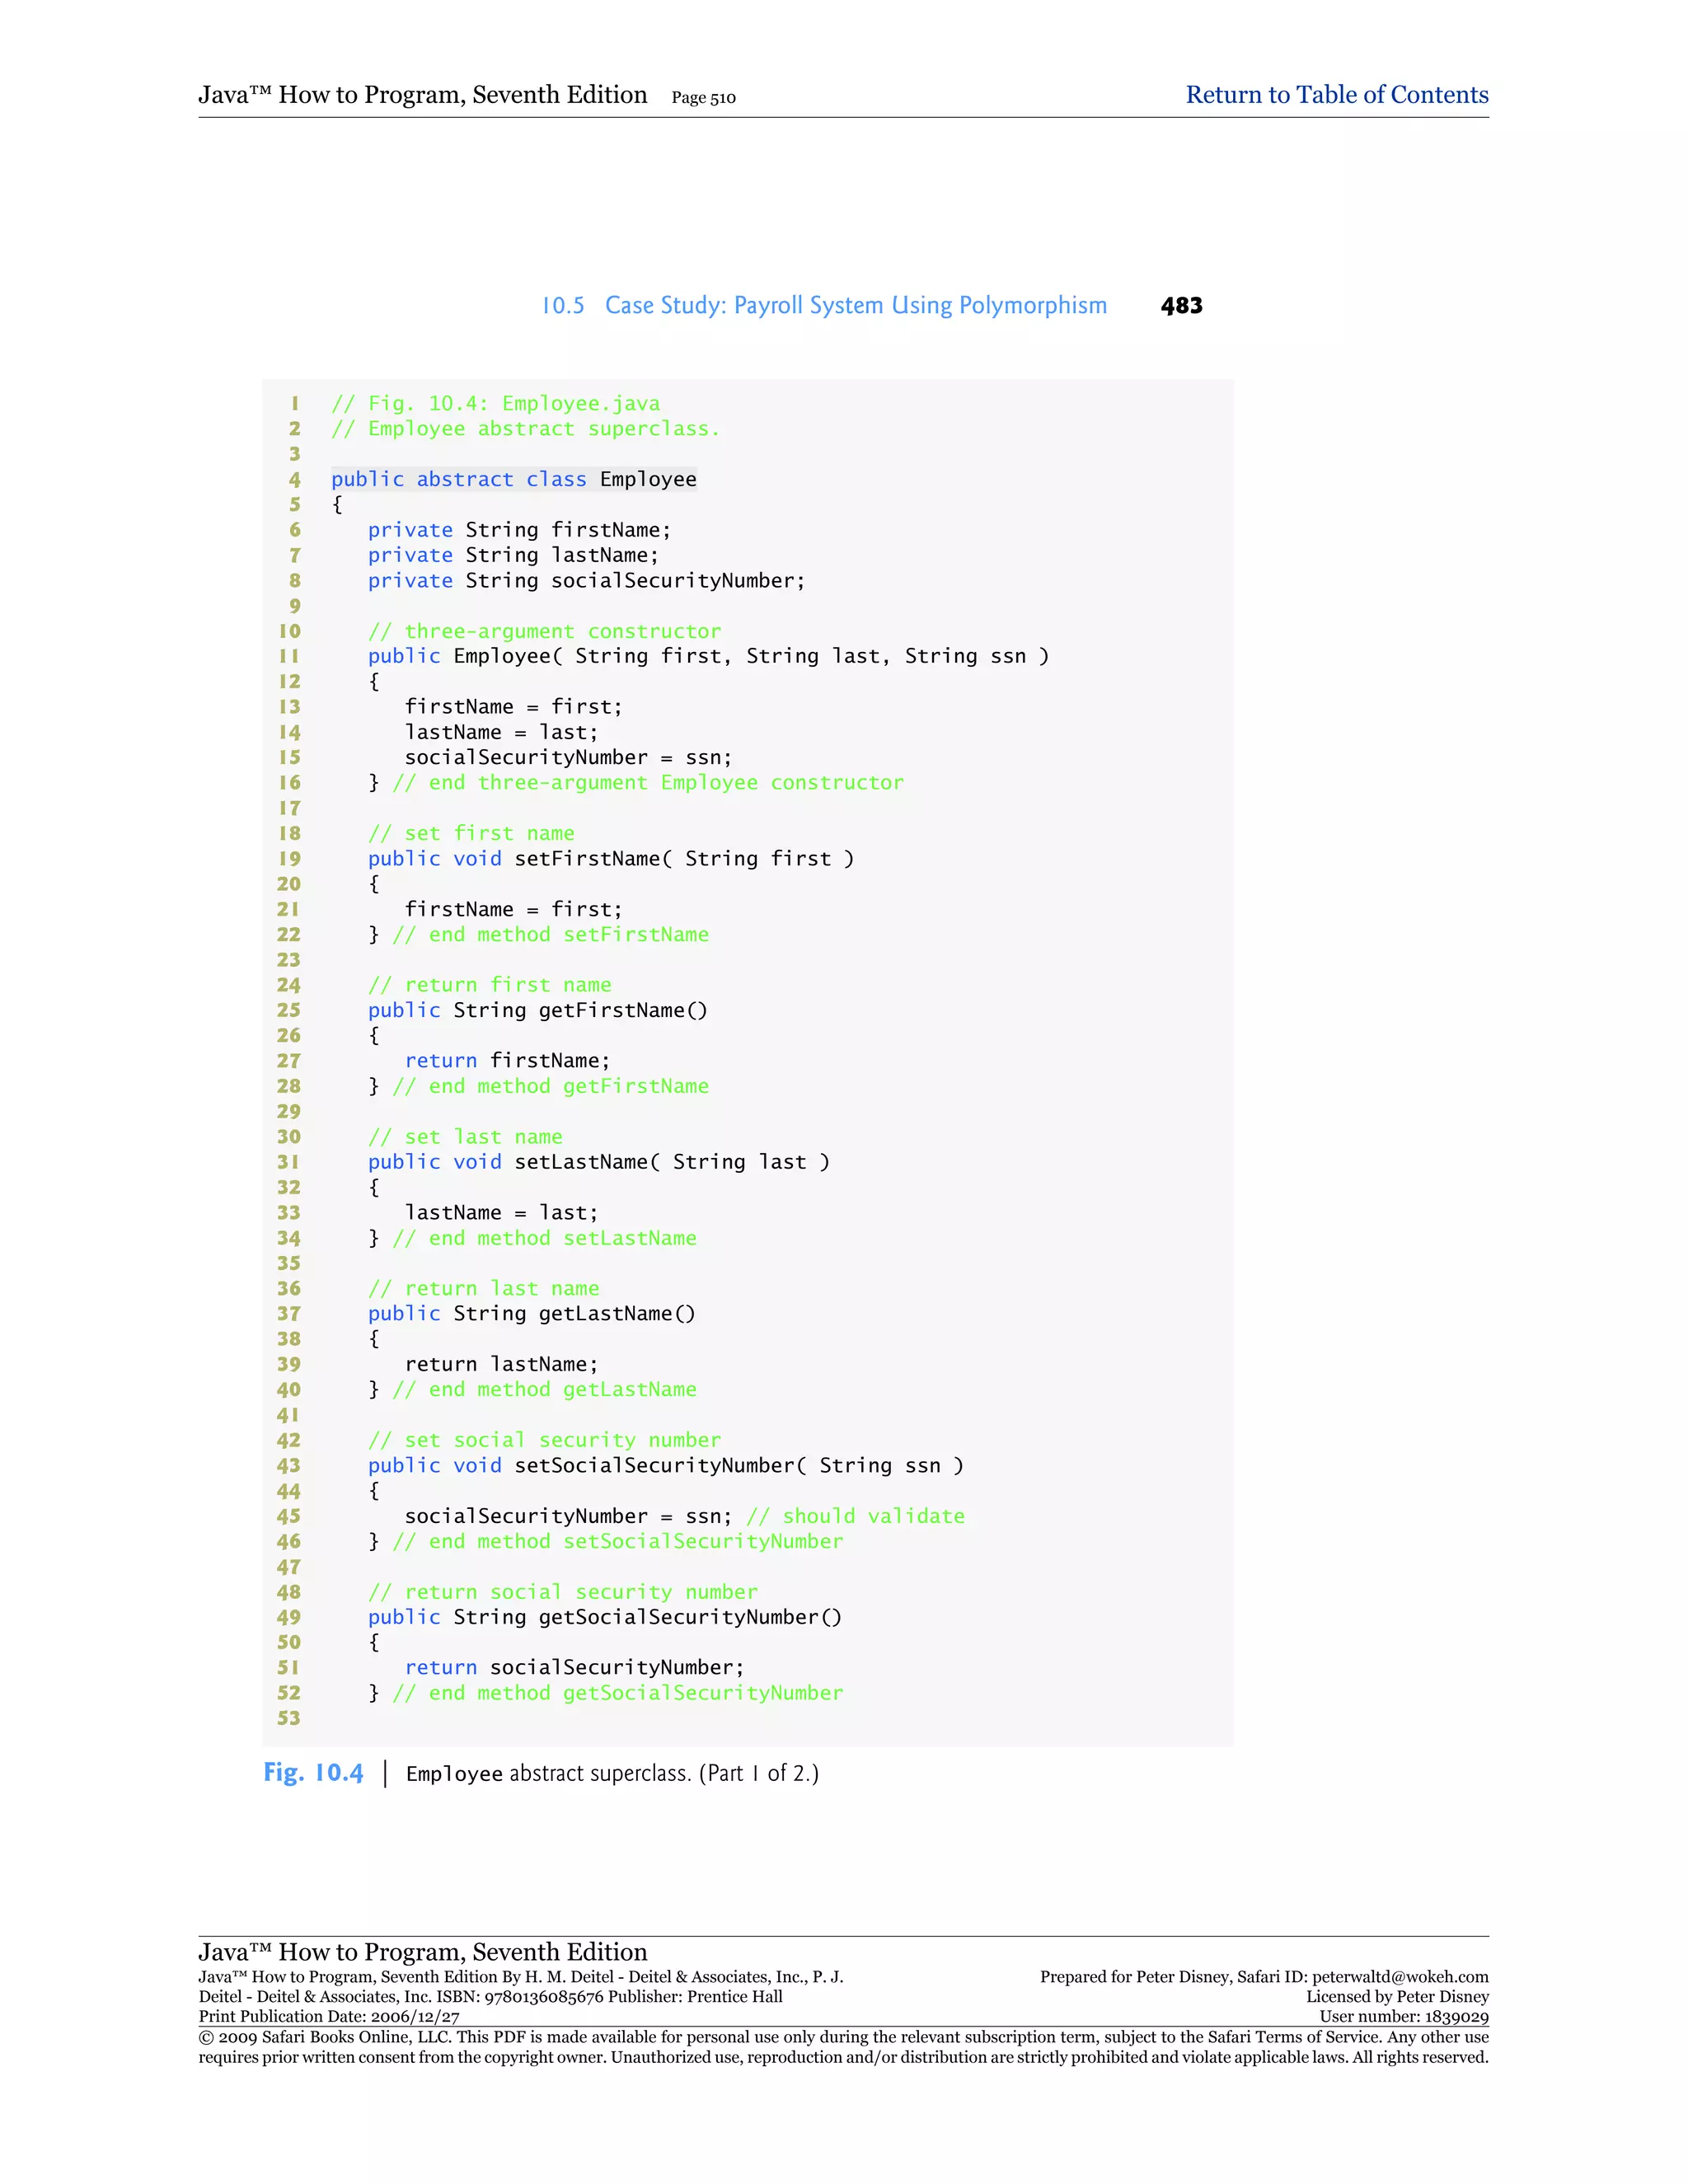Click the public Employee constructor signature line
The image size is (1688, 2184).
[708, 656]
